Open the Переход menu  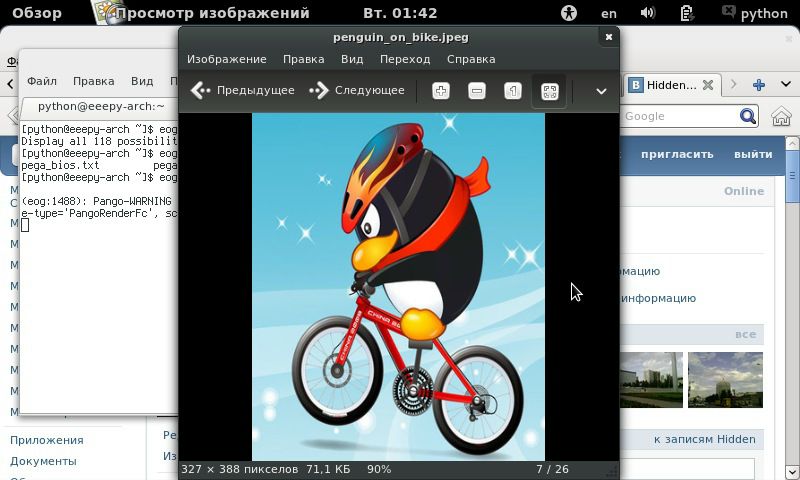coord(405,59)
